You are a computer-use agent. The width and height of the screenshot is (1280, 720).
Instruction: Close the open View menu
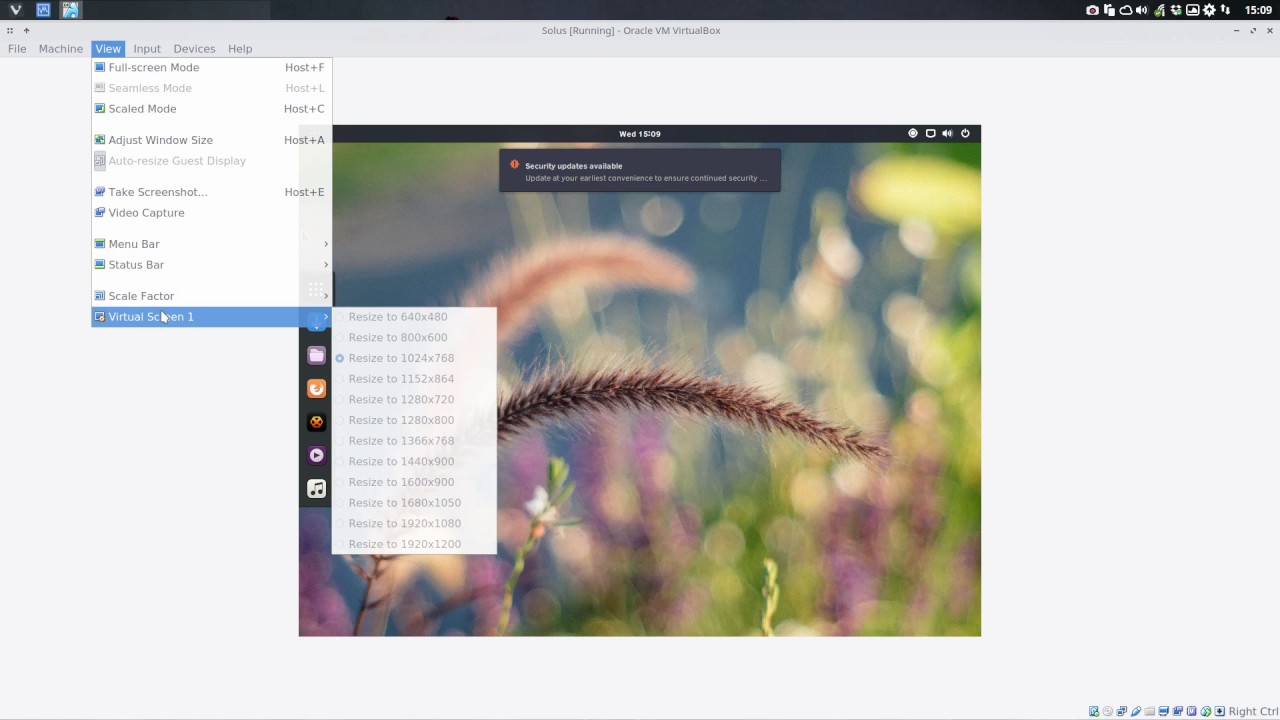(108, 48)
